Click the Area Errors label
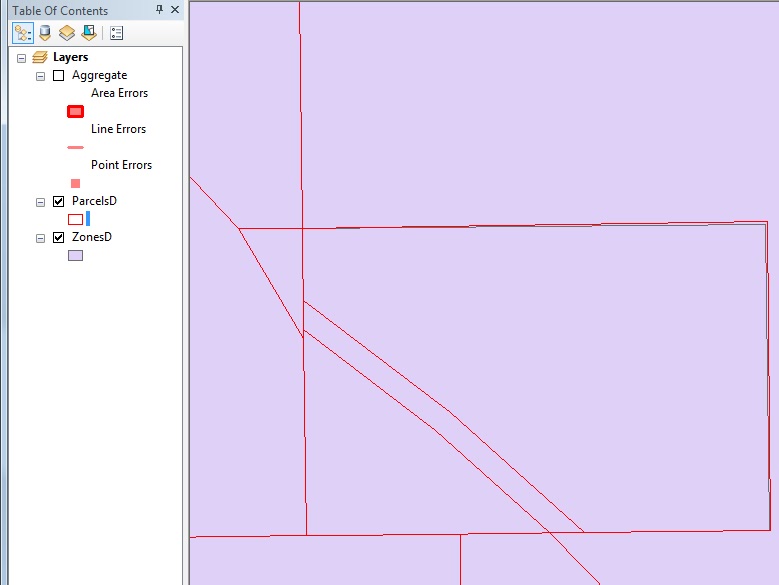 (119, 93)
